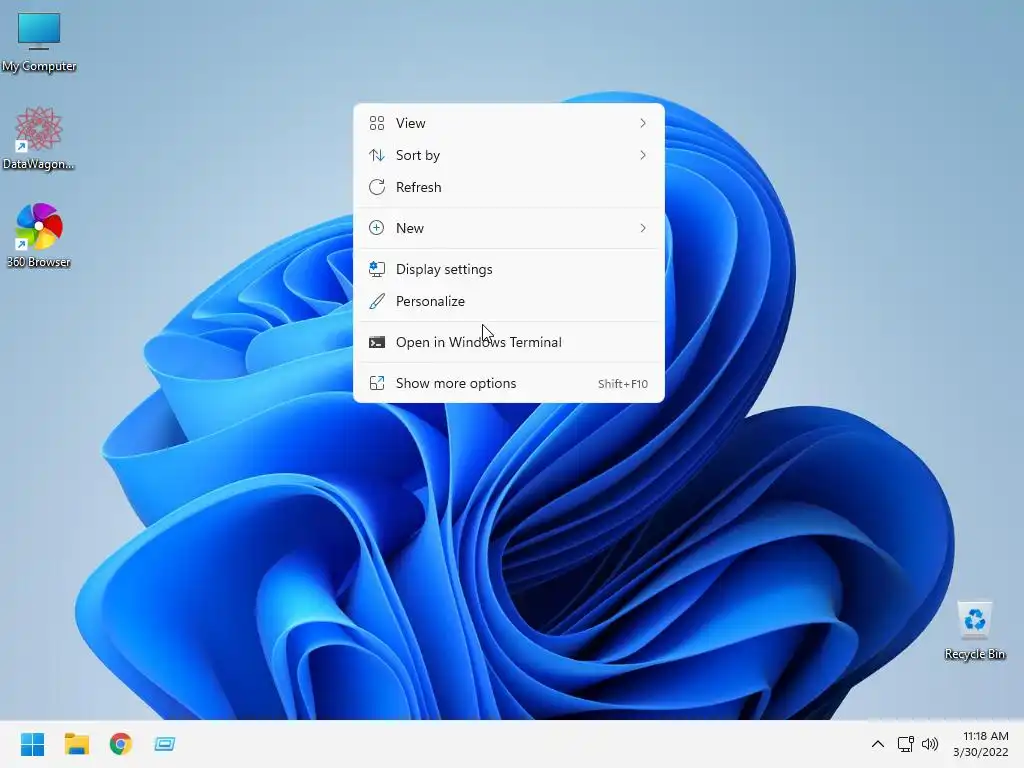The image size is (1024, 768).
Task: Choose Show more options
Action: [509, 383]
